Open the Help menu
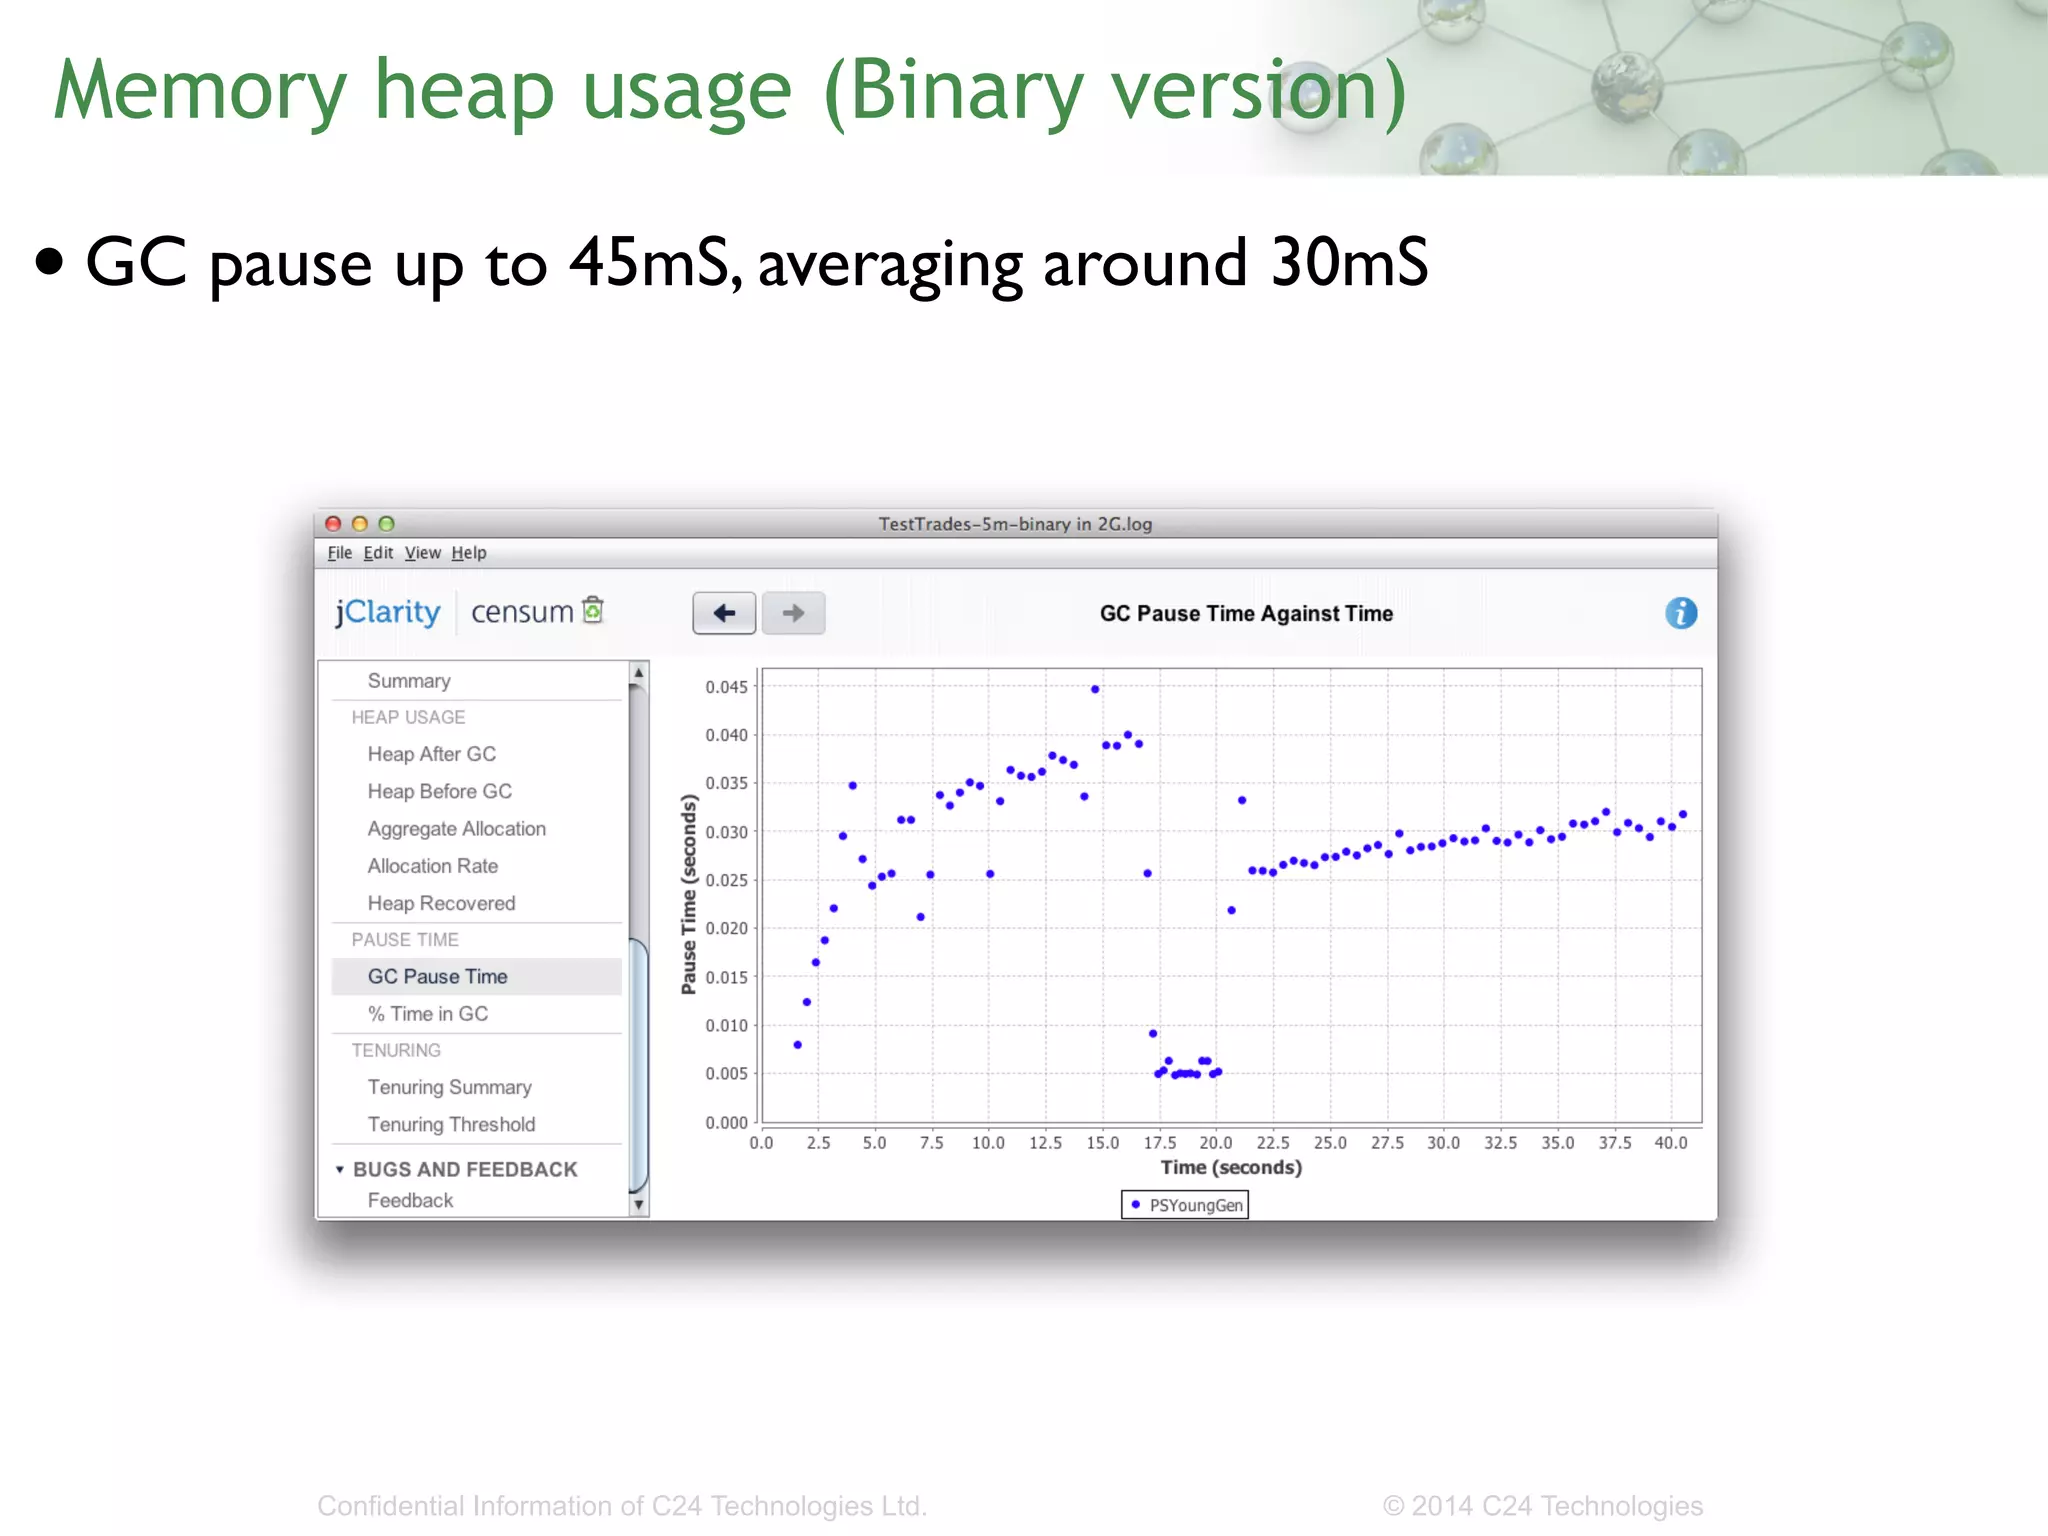2048x1536 pixels. 469,553
